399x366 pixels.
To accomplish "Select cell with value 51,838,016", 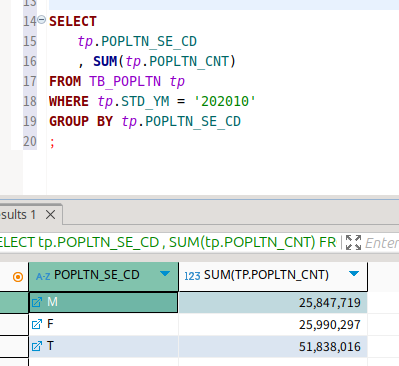I will tap(273, 347).
